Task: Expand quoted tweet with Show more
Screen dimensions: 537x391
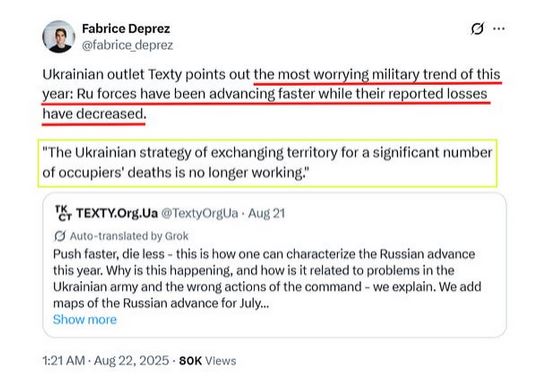Action: [85, 319]
